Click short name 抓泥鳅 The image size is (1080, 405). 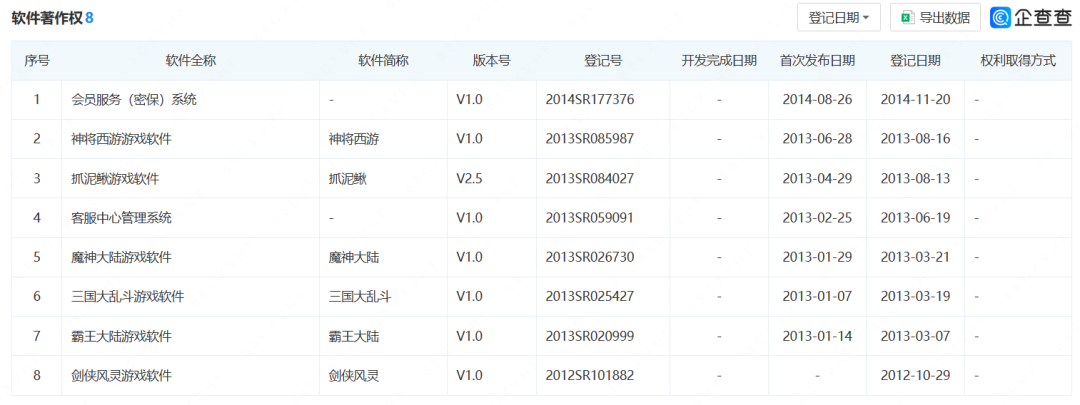click(x=348, y=178)
